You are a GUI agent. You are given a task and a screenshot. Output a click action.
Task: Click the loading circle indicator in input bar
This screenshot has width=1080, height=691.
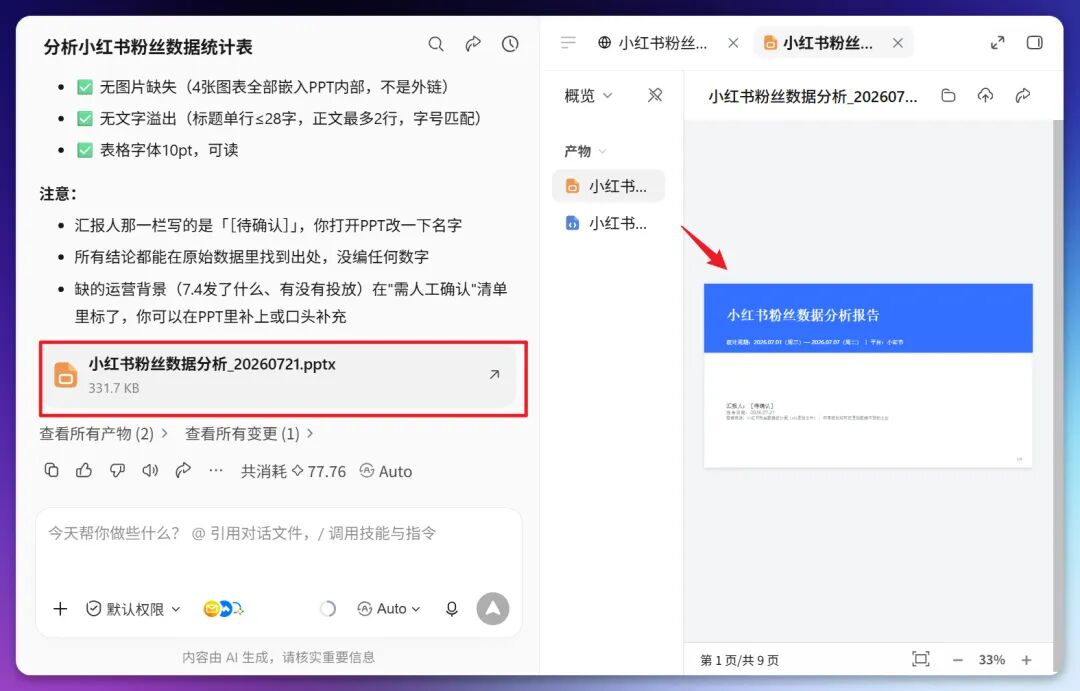[x=328, y=609]
